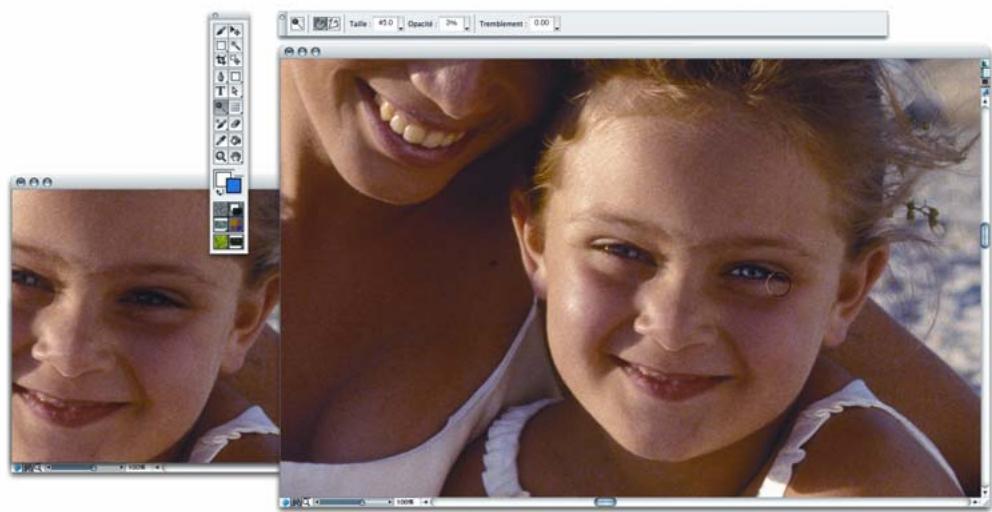Click the blue background color swatch
This screenshot has width=992, height=512.
click(233, 187)
